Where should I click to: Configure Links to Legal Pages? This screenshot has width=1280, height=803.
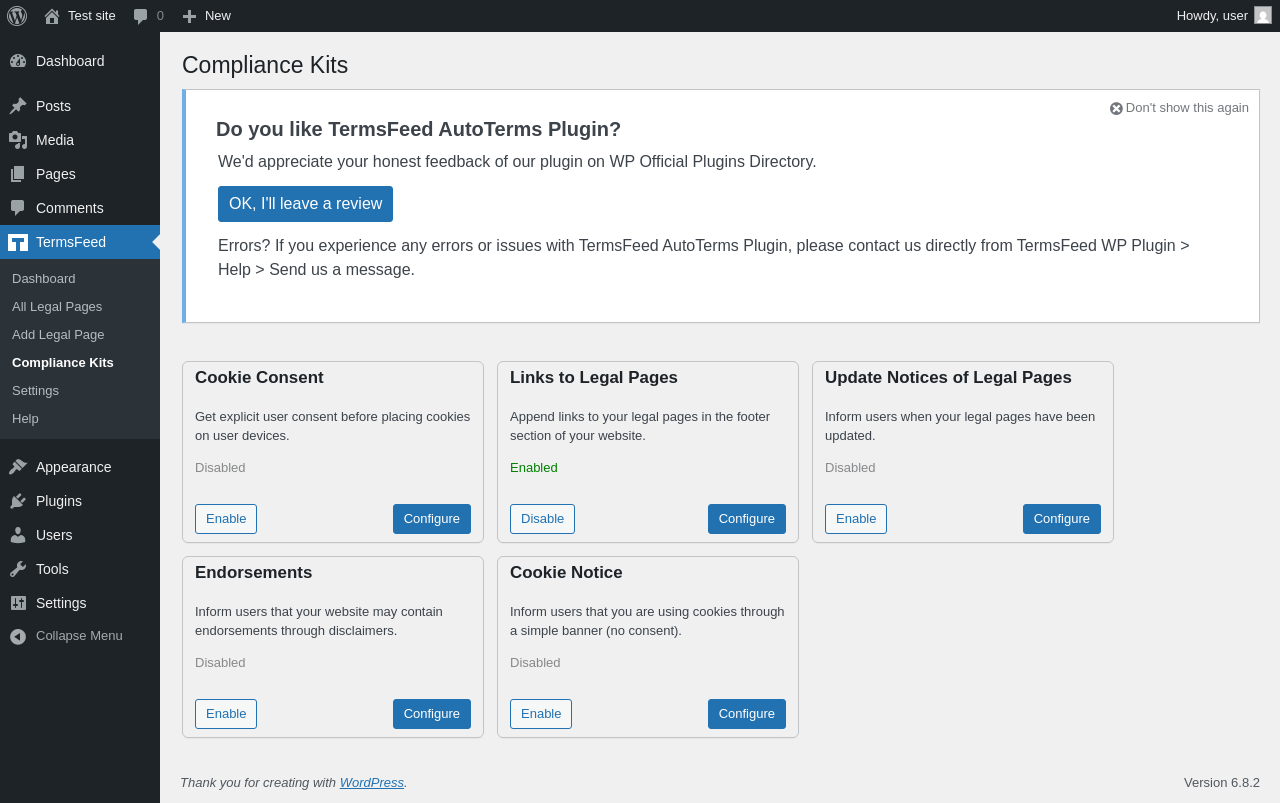pos(747,519)
